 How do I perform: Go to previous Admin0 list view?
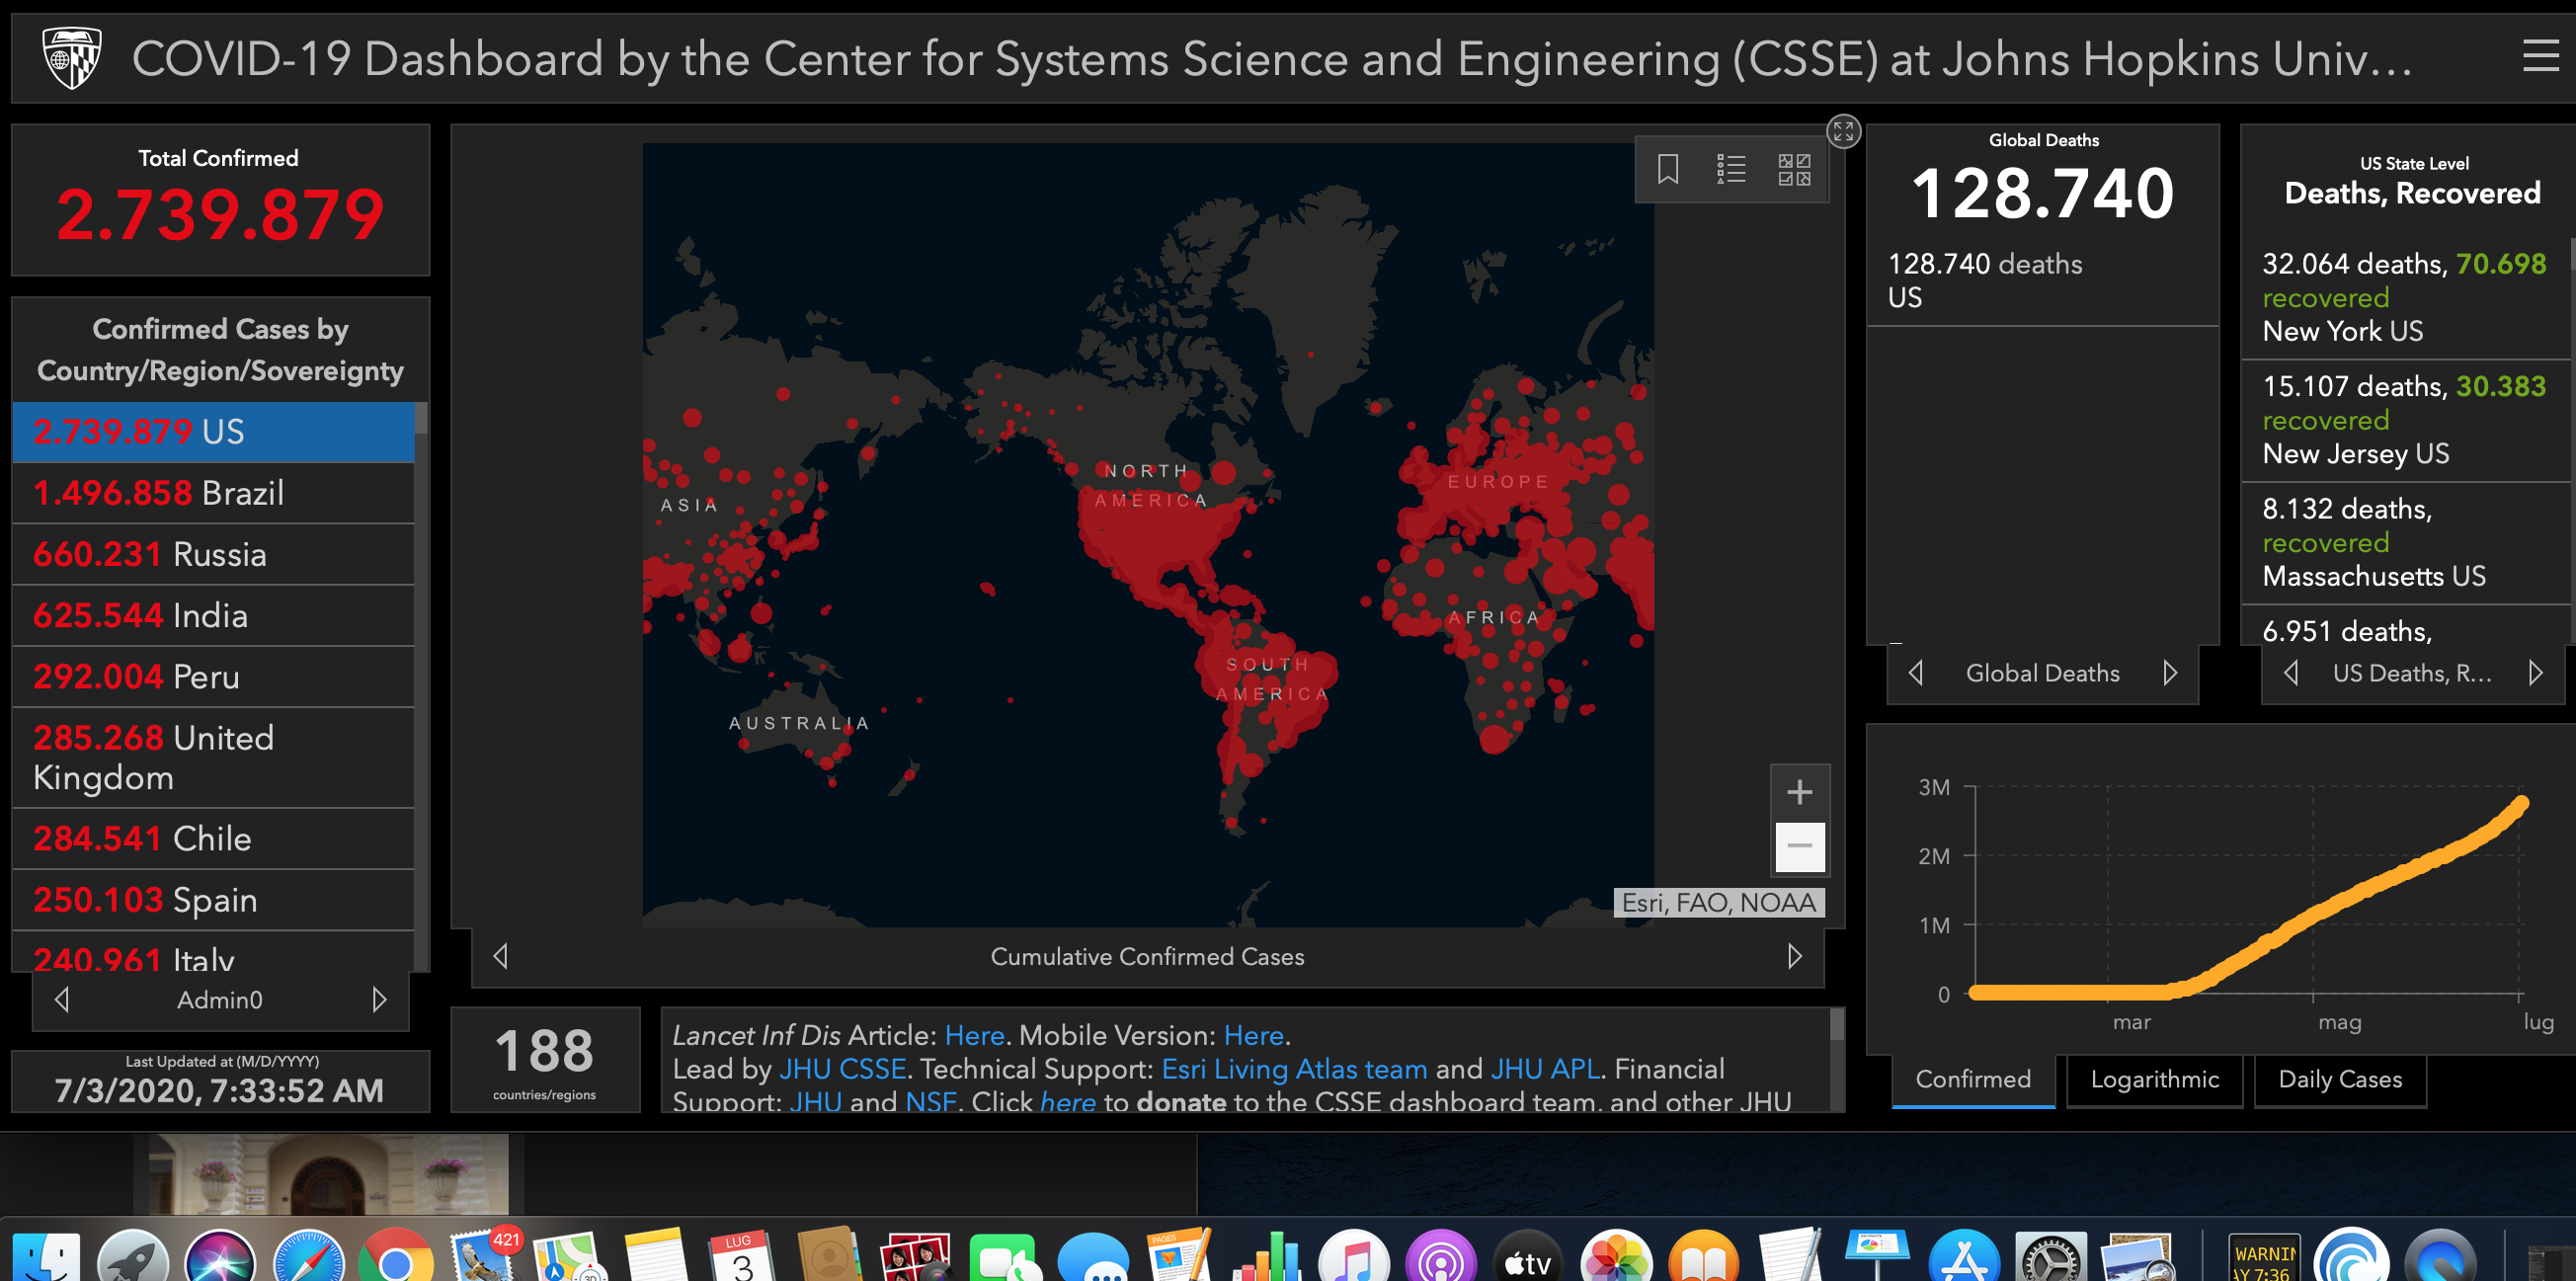[62, 999]
